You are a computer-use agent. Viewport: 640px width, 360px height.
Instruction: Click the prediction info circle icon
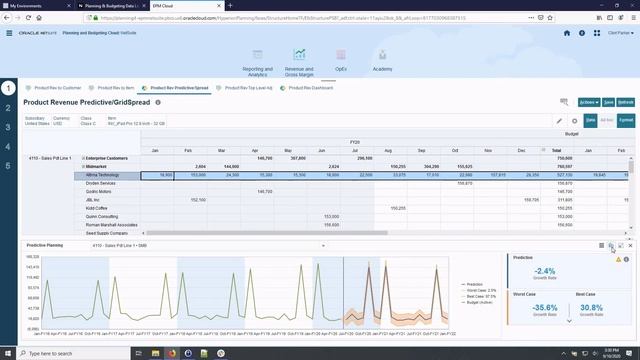[x=626, y=259]
